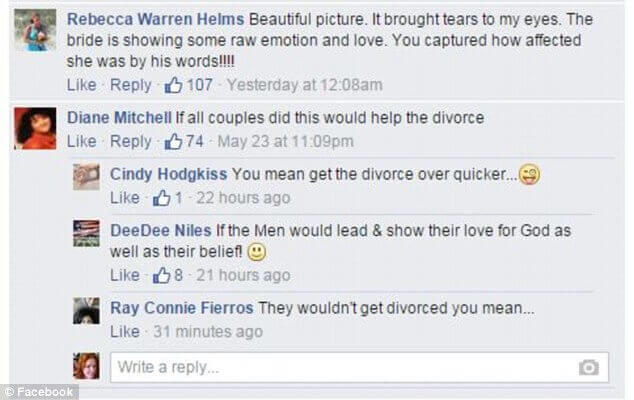This screenshot has height=400, width=634.
Task: Like DeeDee Niles' reply
Action: (x=124, y=275)
